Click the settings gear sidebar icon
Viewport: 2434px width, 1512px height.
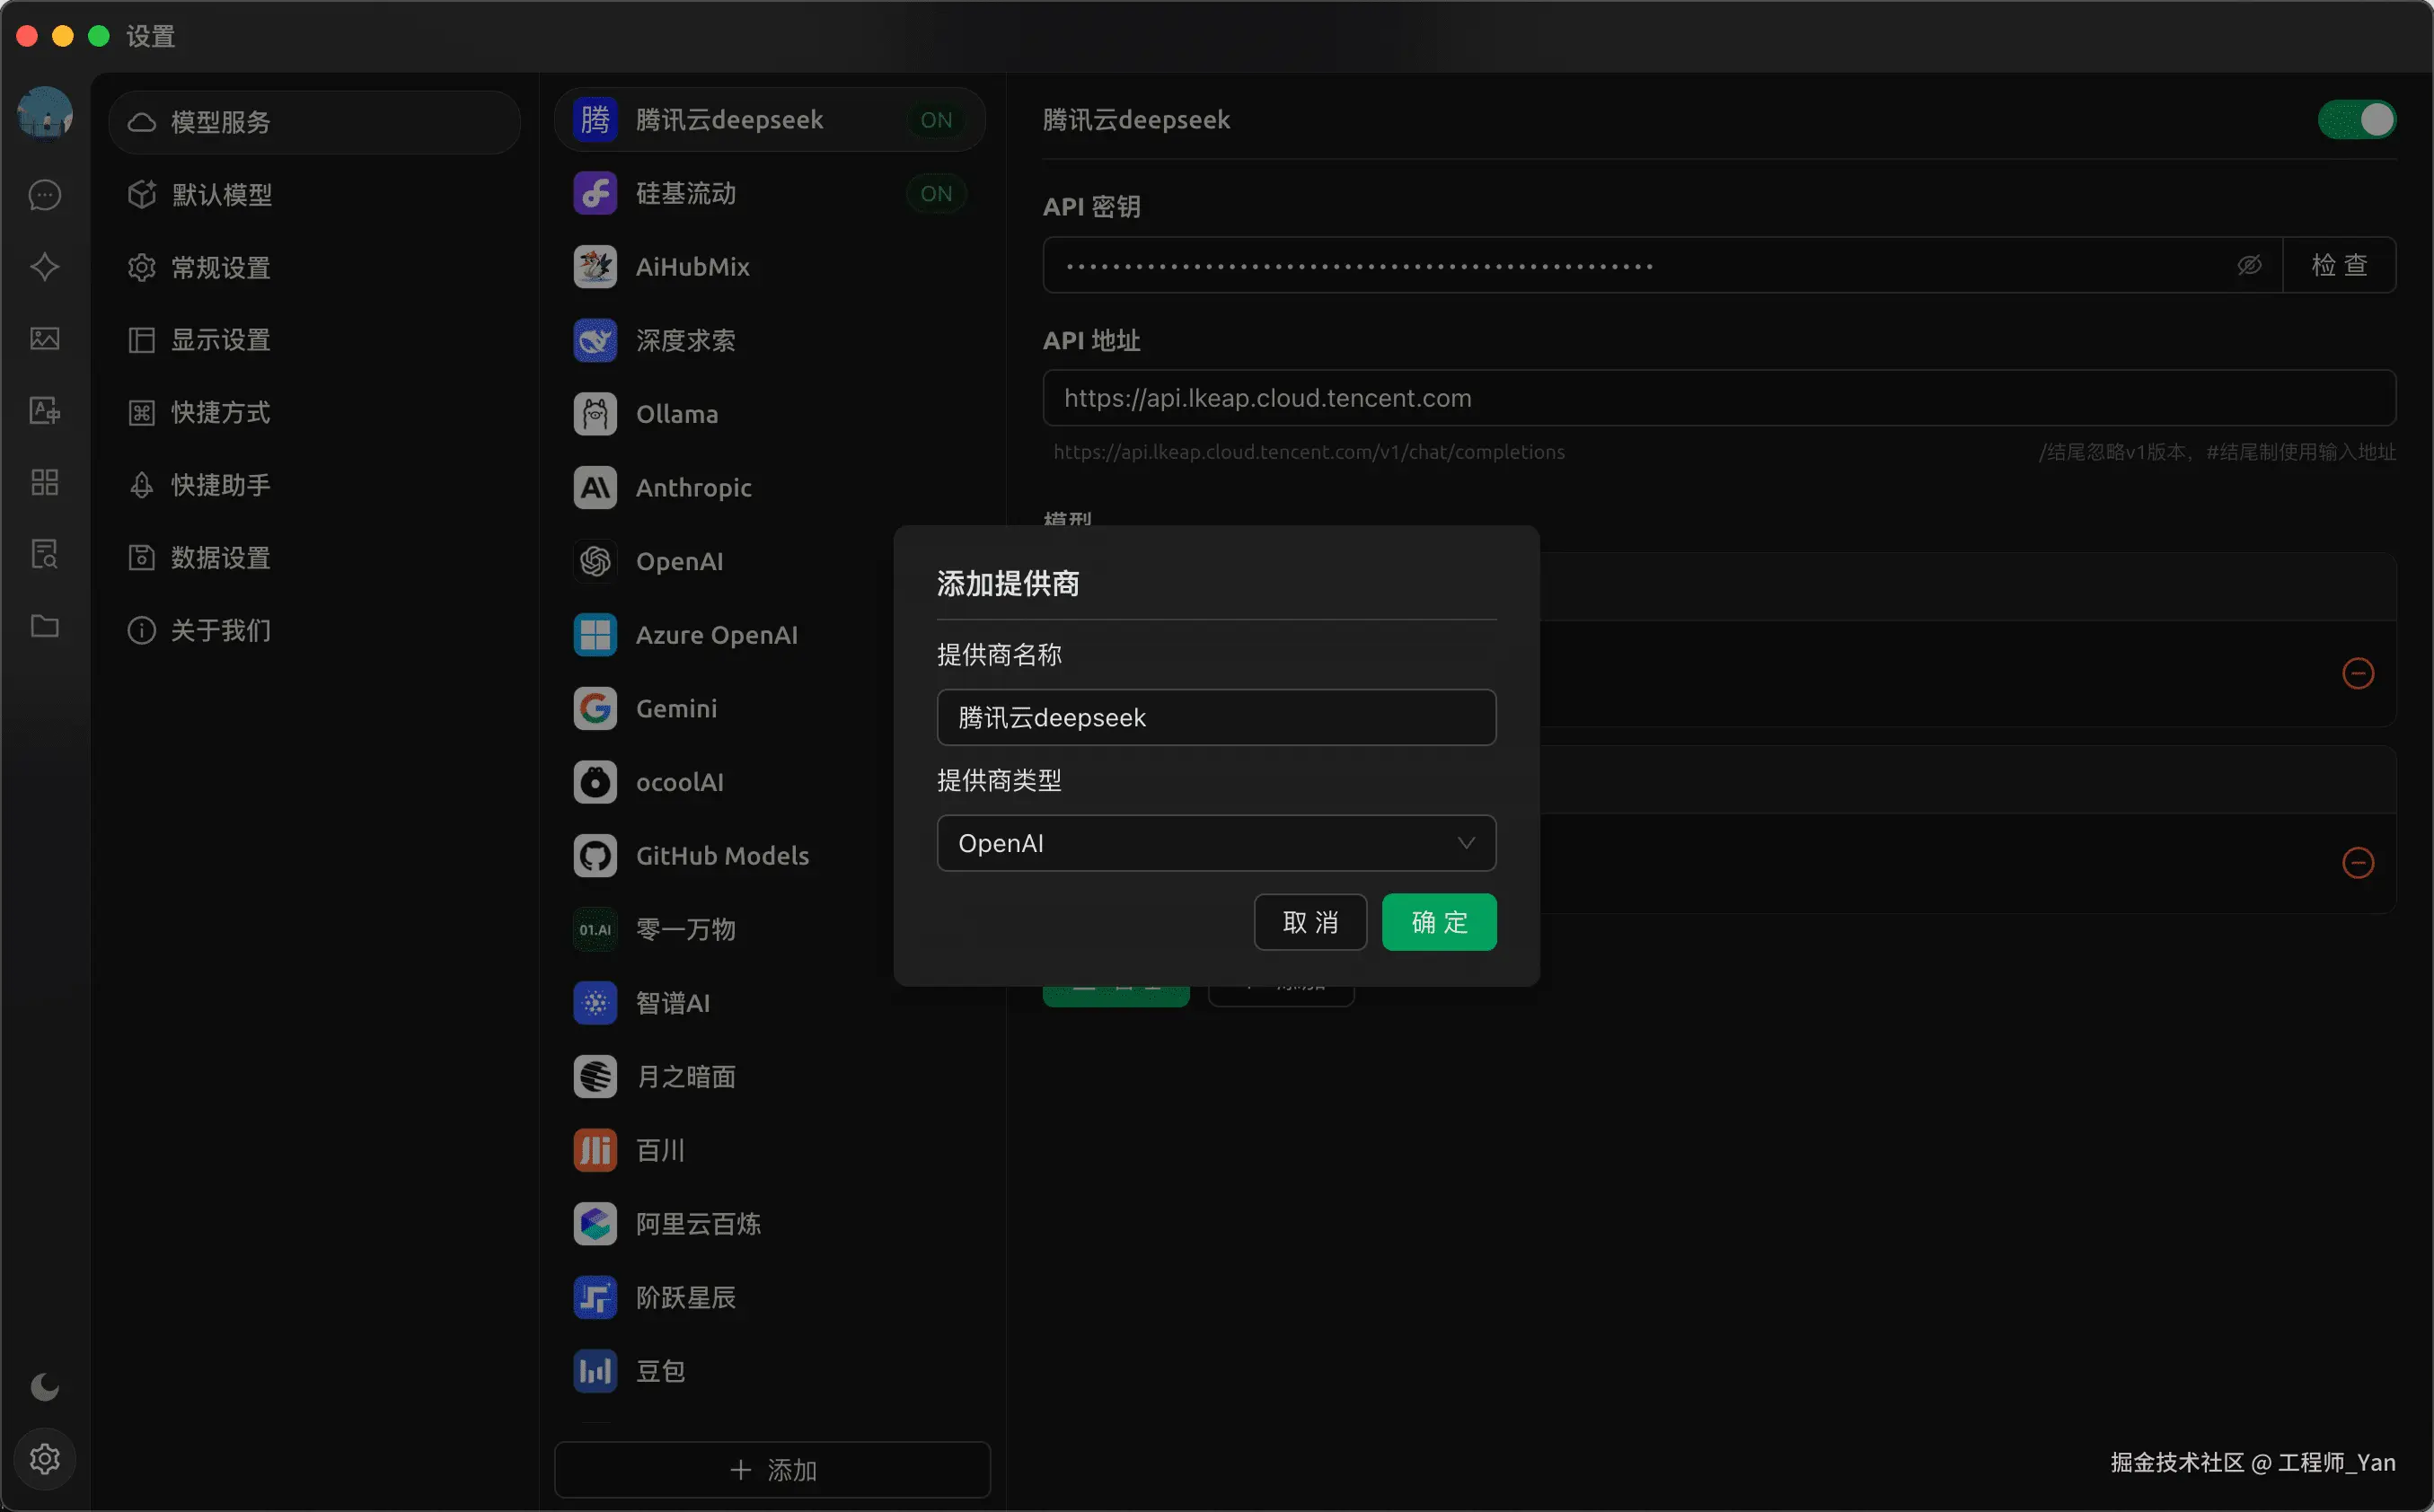coord(45,1459)
